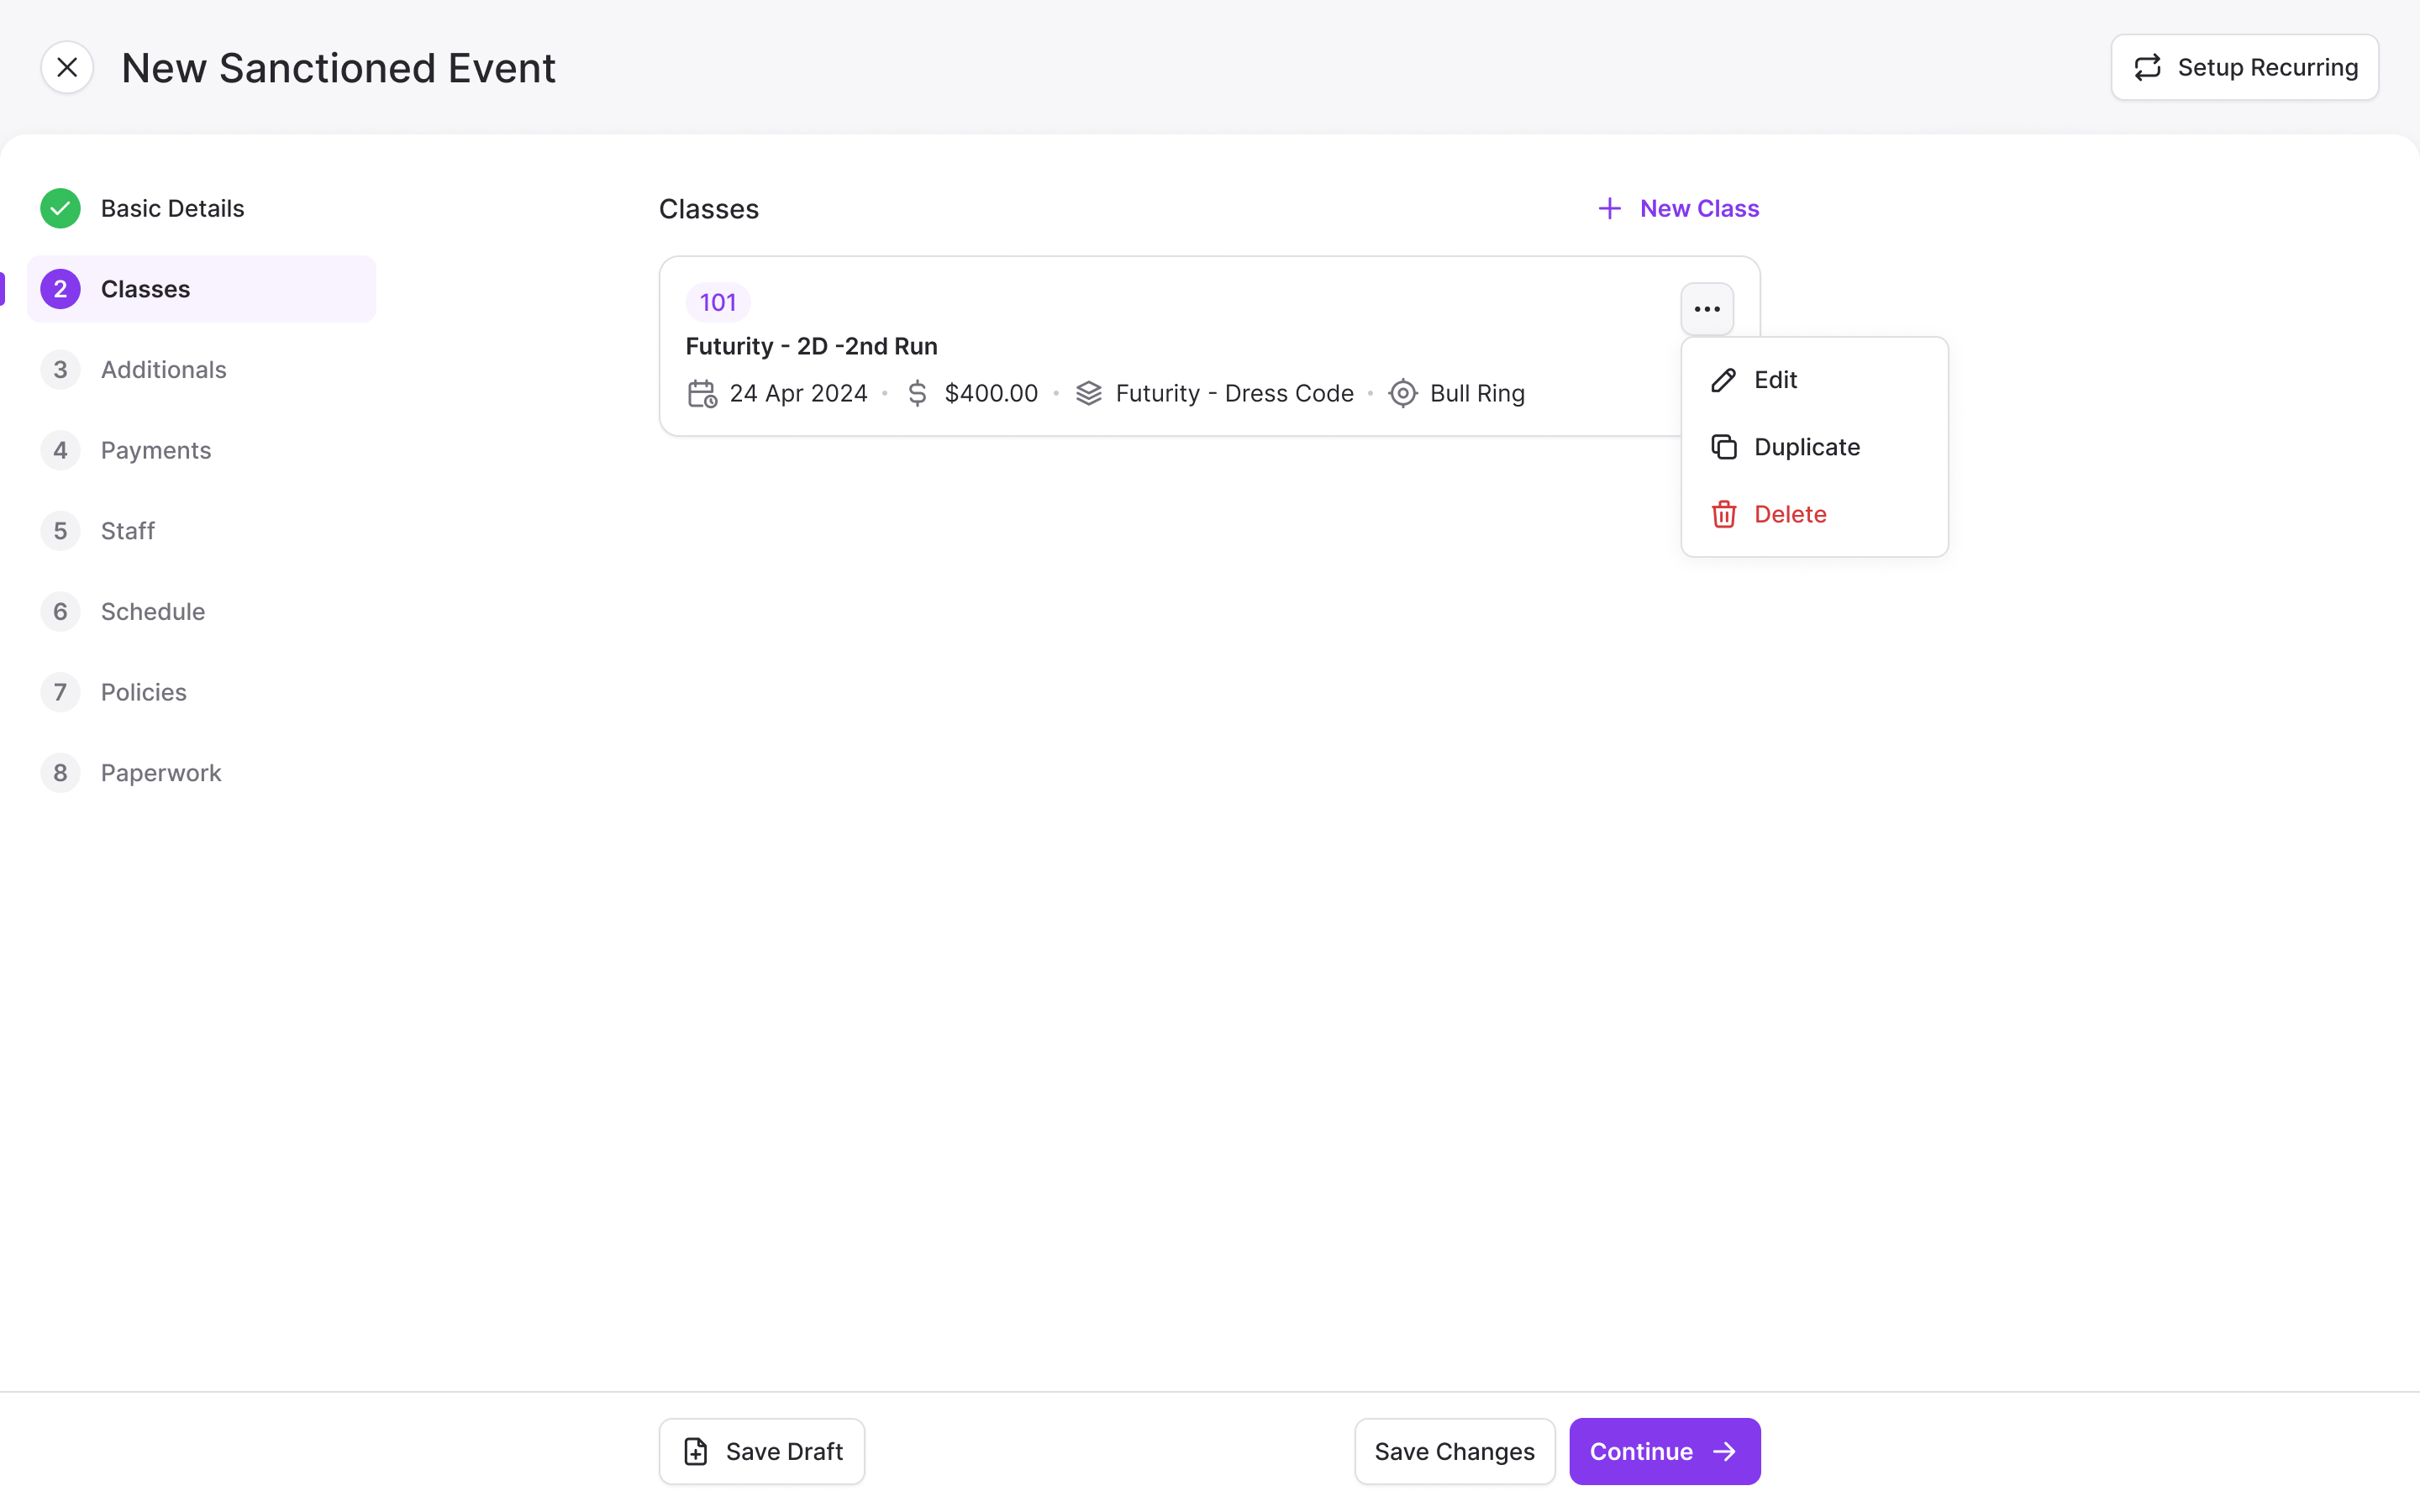Click the class title Futurity - 2D -2nd Run

click(811, 346)
